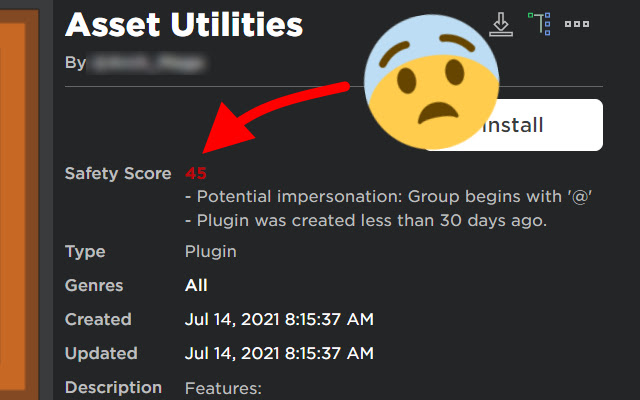Click the Asset Utilities title
The height and width of the screenshot is (400, 640).
pyautogui.click(x=184, y=23)
